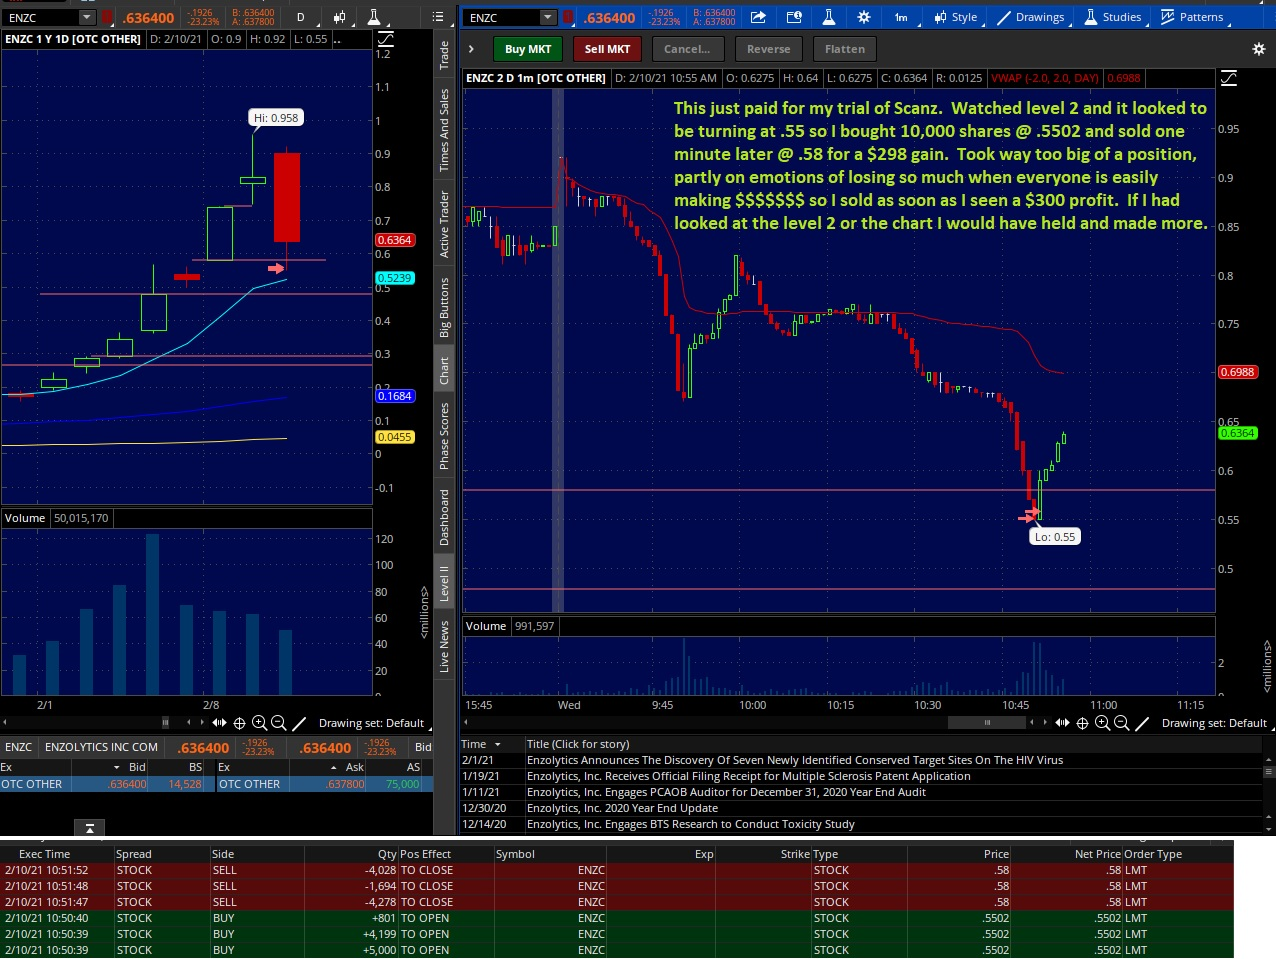
Task: Click right chart crosshair icon
Action: [1082, 723]
